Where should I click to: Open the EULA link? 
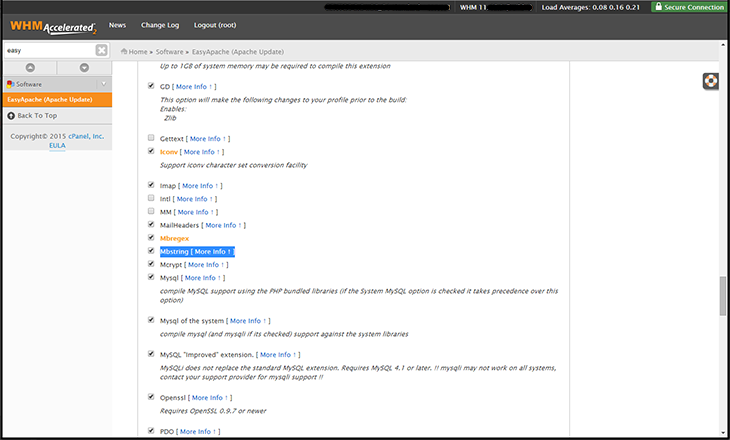57,146
